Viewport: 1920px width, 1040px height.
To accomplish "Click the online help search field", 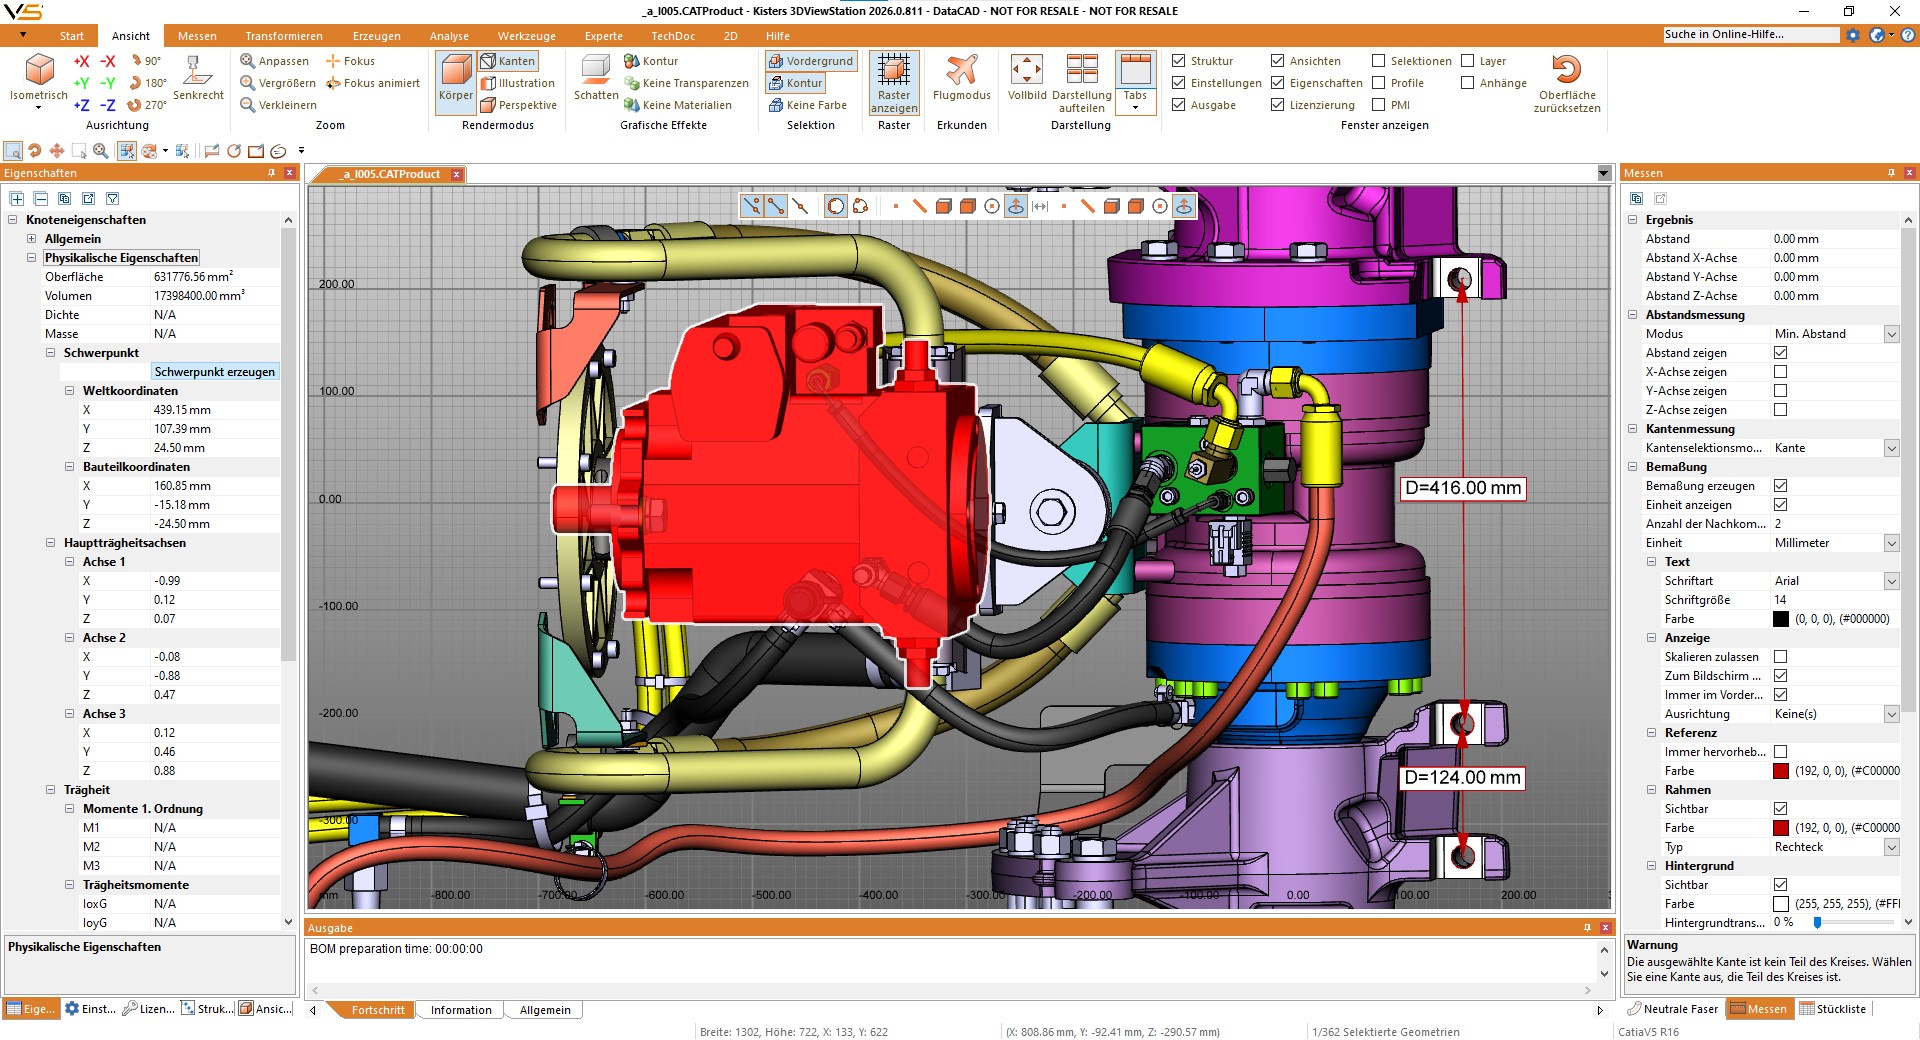I will pyautogui.click(x=1750, y=33).
